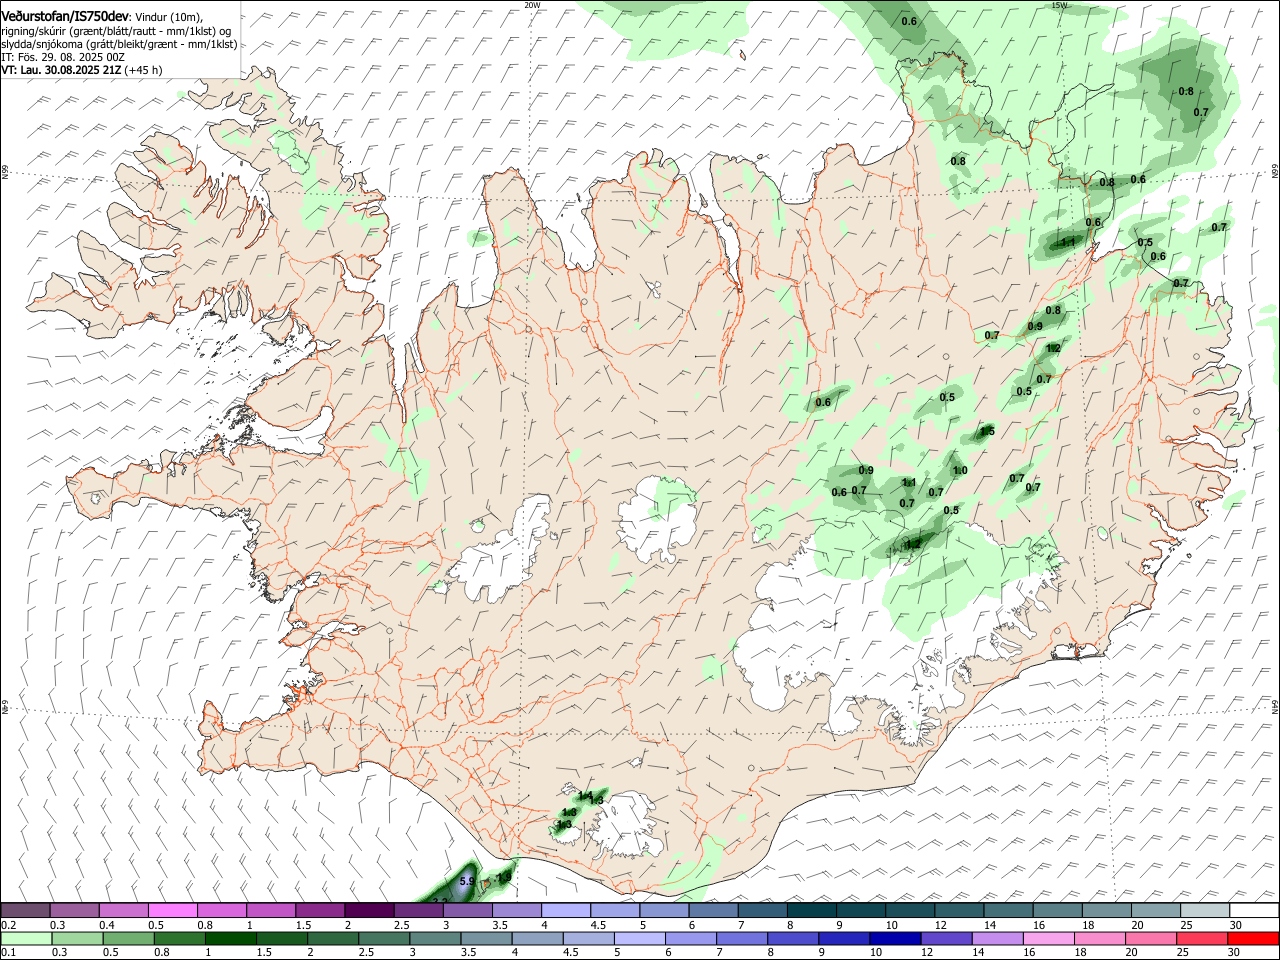Click the 0.1 label in the lower legend row
Image resolution: width=1280 pixels, height=960 pixels.
[x=8, y=953]
